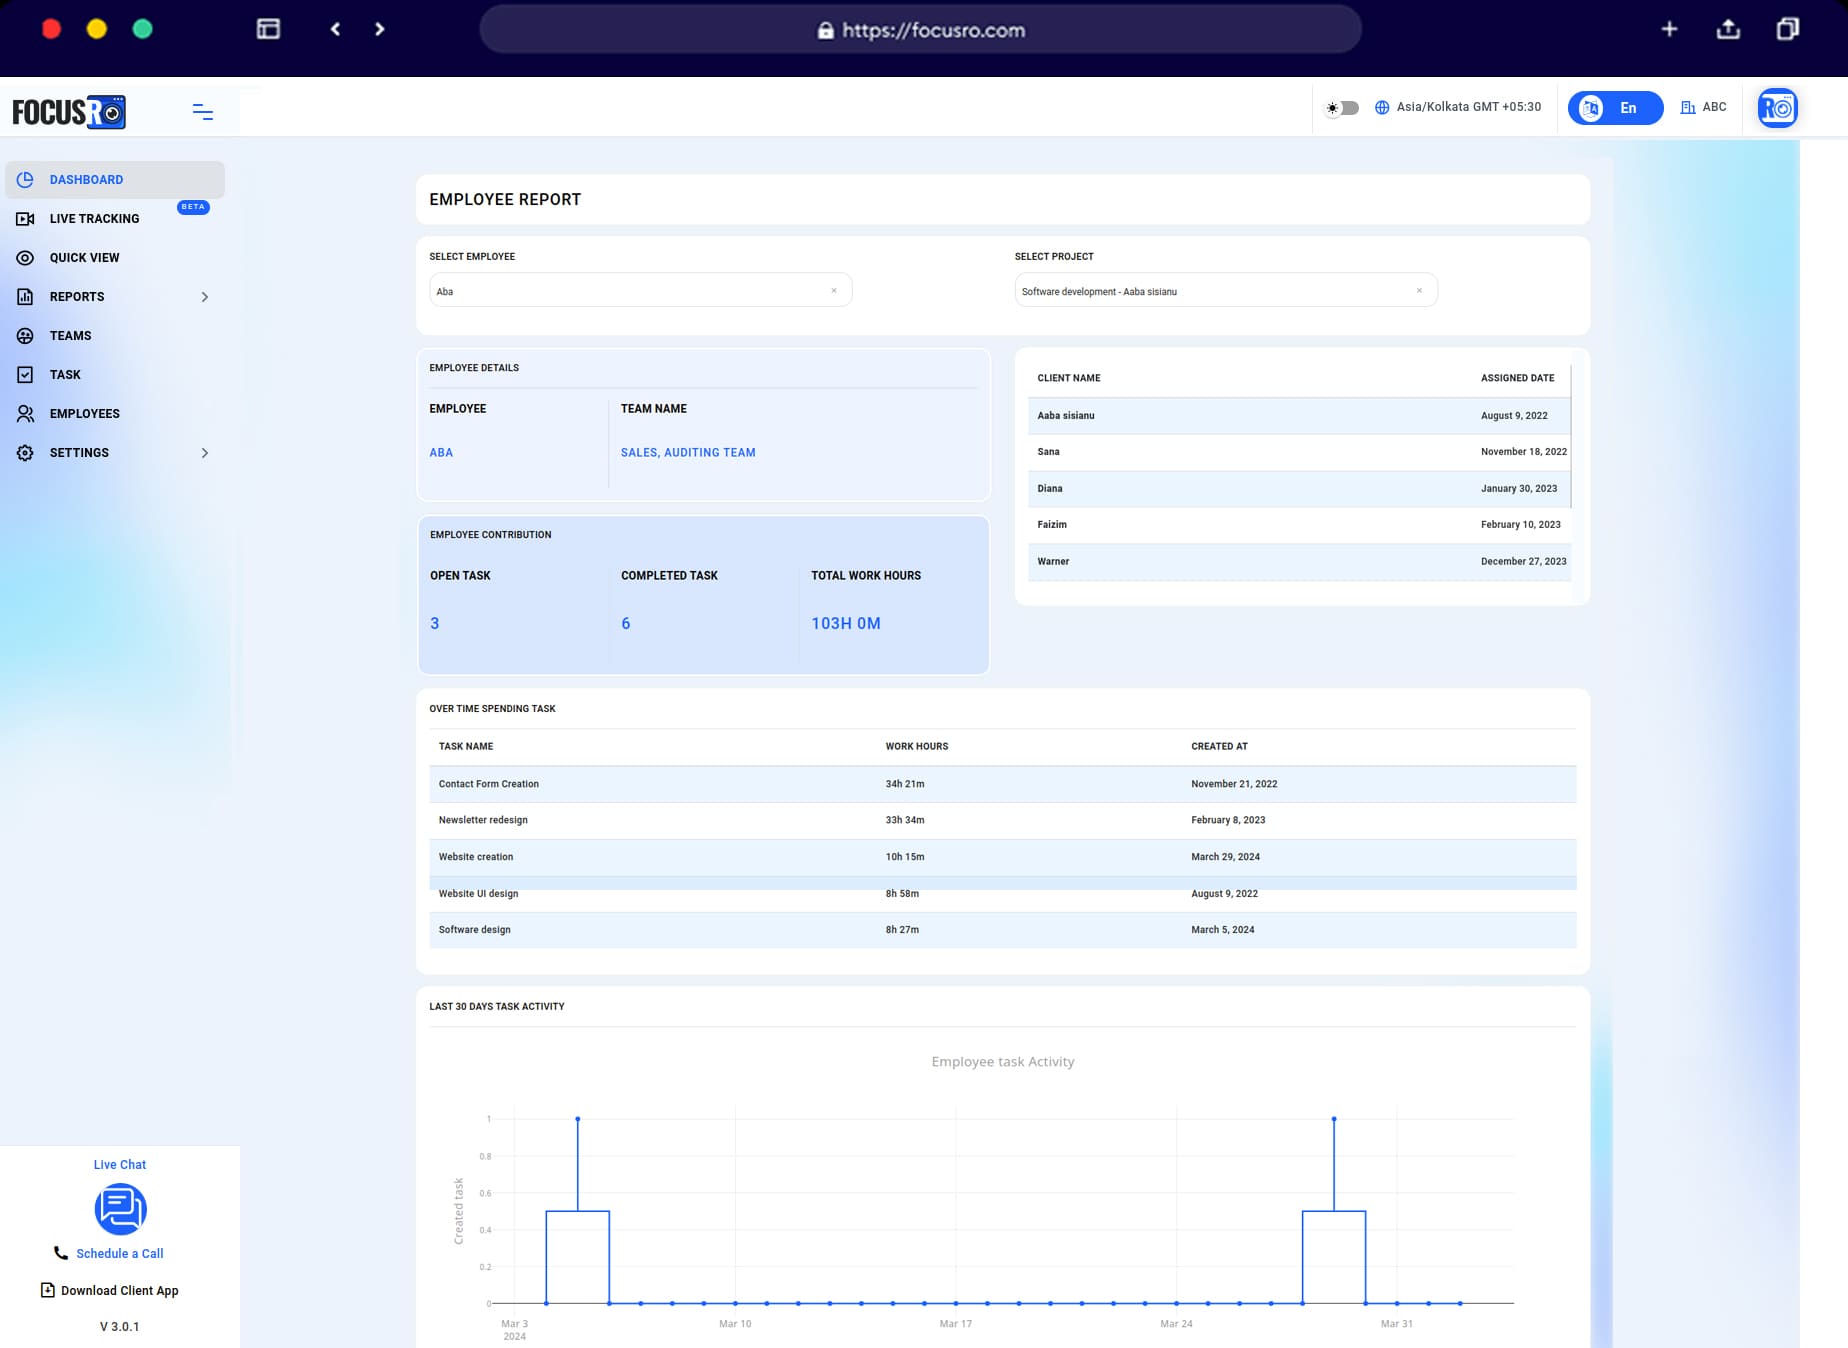Open Task via the checked-box icon
Viewport: 1848px width, 1348px height.
coord(25,374)
